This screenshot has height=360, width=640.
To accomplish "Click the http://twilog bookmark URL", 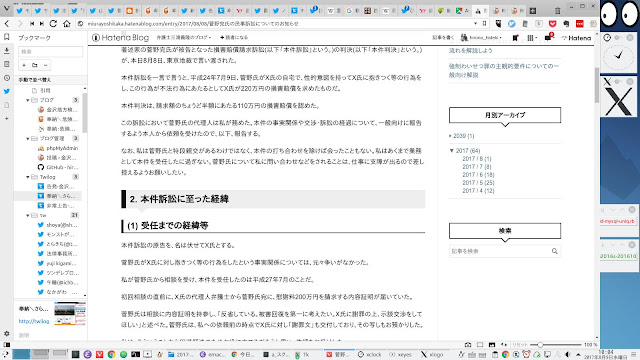I will [34, 322].
